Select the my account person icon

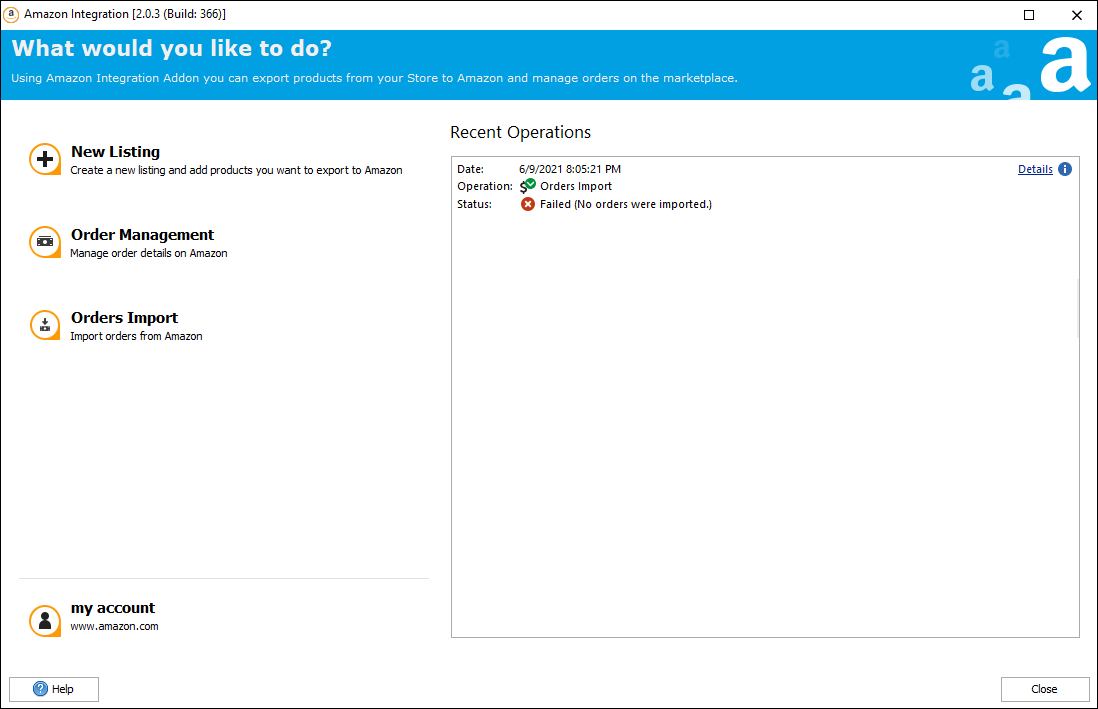click(x=45, y=621)
